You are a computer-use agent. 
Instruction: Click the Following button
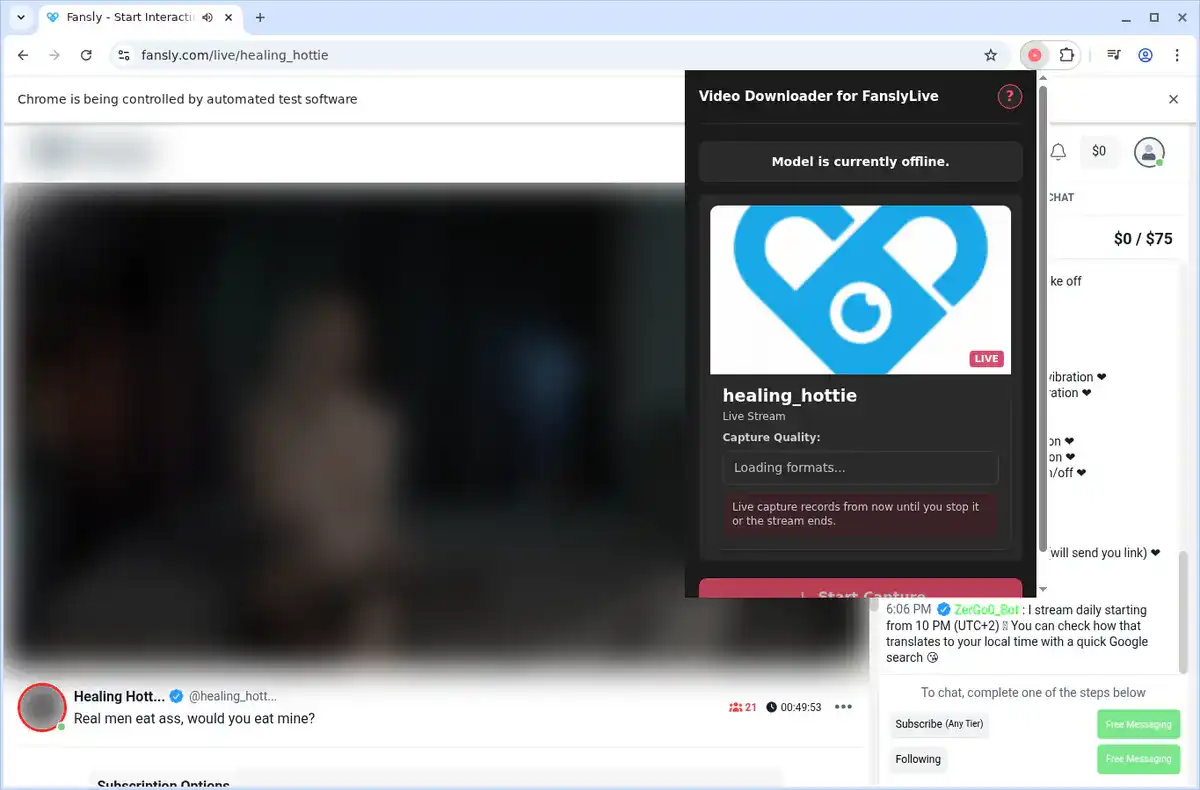click(x=918, y=759)
